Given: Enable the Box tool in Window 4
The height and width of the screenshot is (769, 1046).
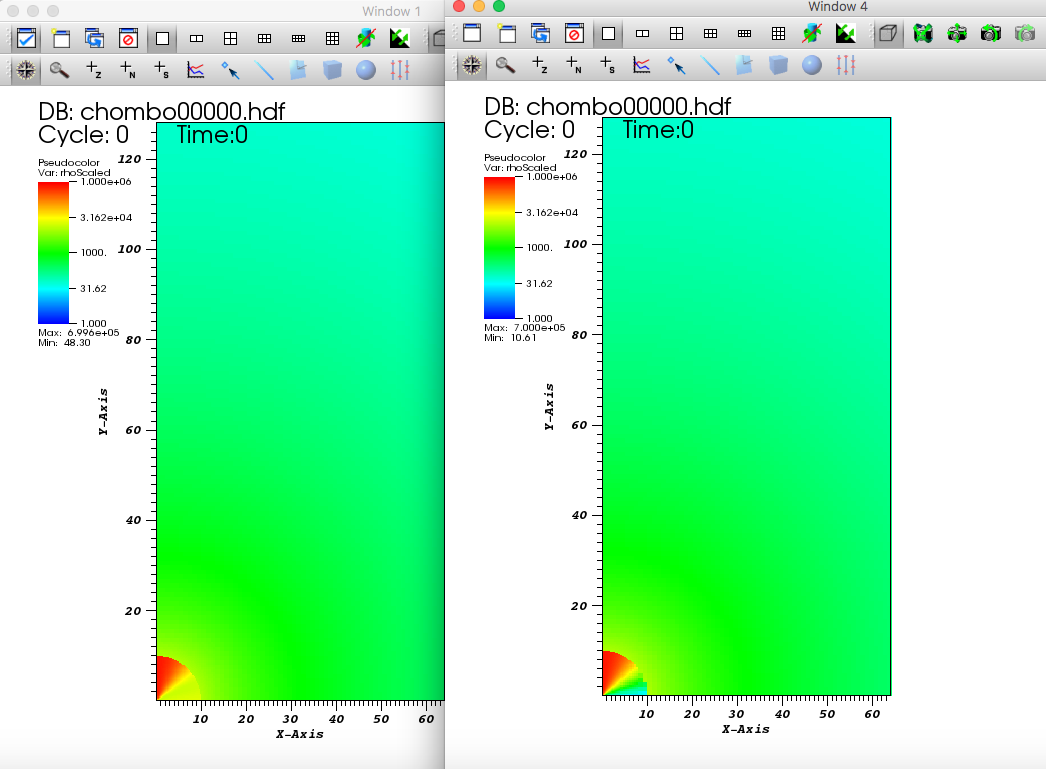Looking at the screenshot, I should tap(778, 65).
